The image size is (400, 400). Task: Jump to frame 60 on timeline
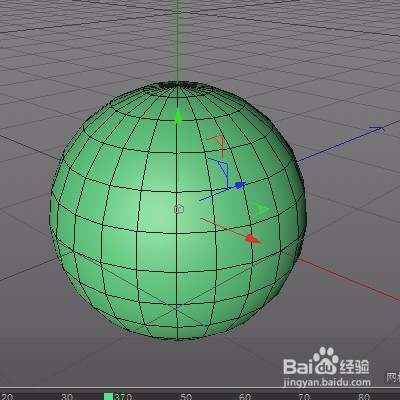point(245,397)
